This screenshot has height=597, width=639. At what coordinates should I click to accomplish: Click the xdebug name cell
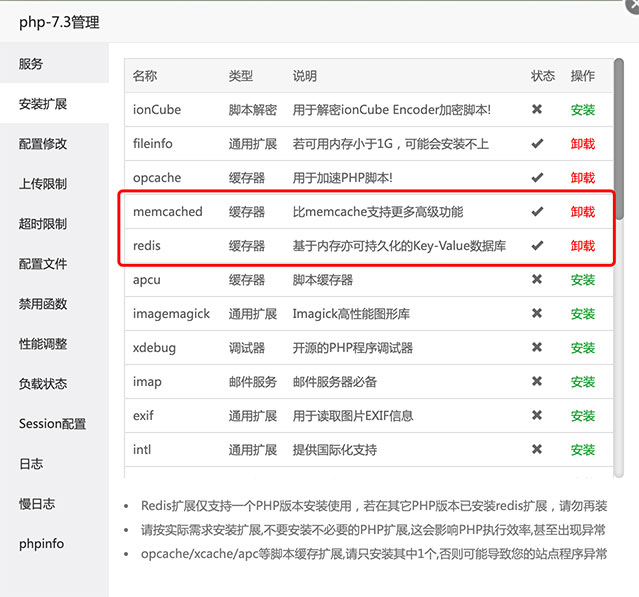pos(154,348)
